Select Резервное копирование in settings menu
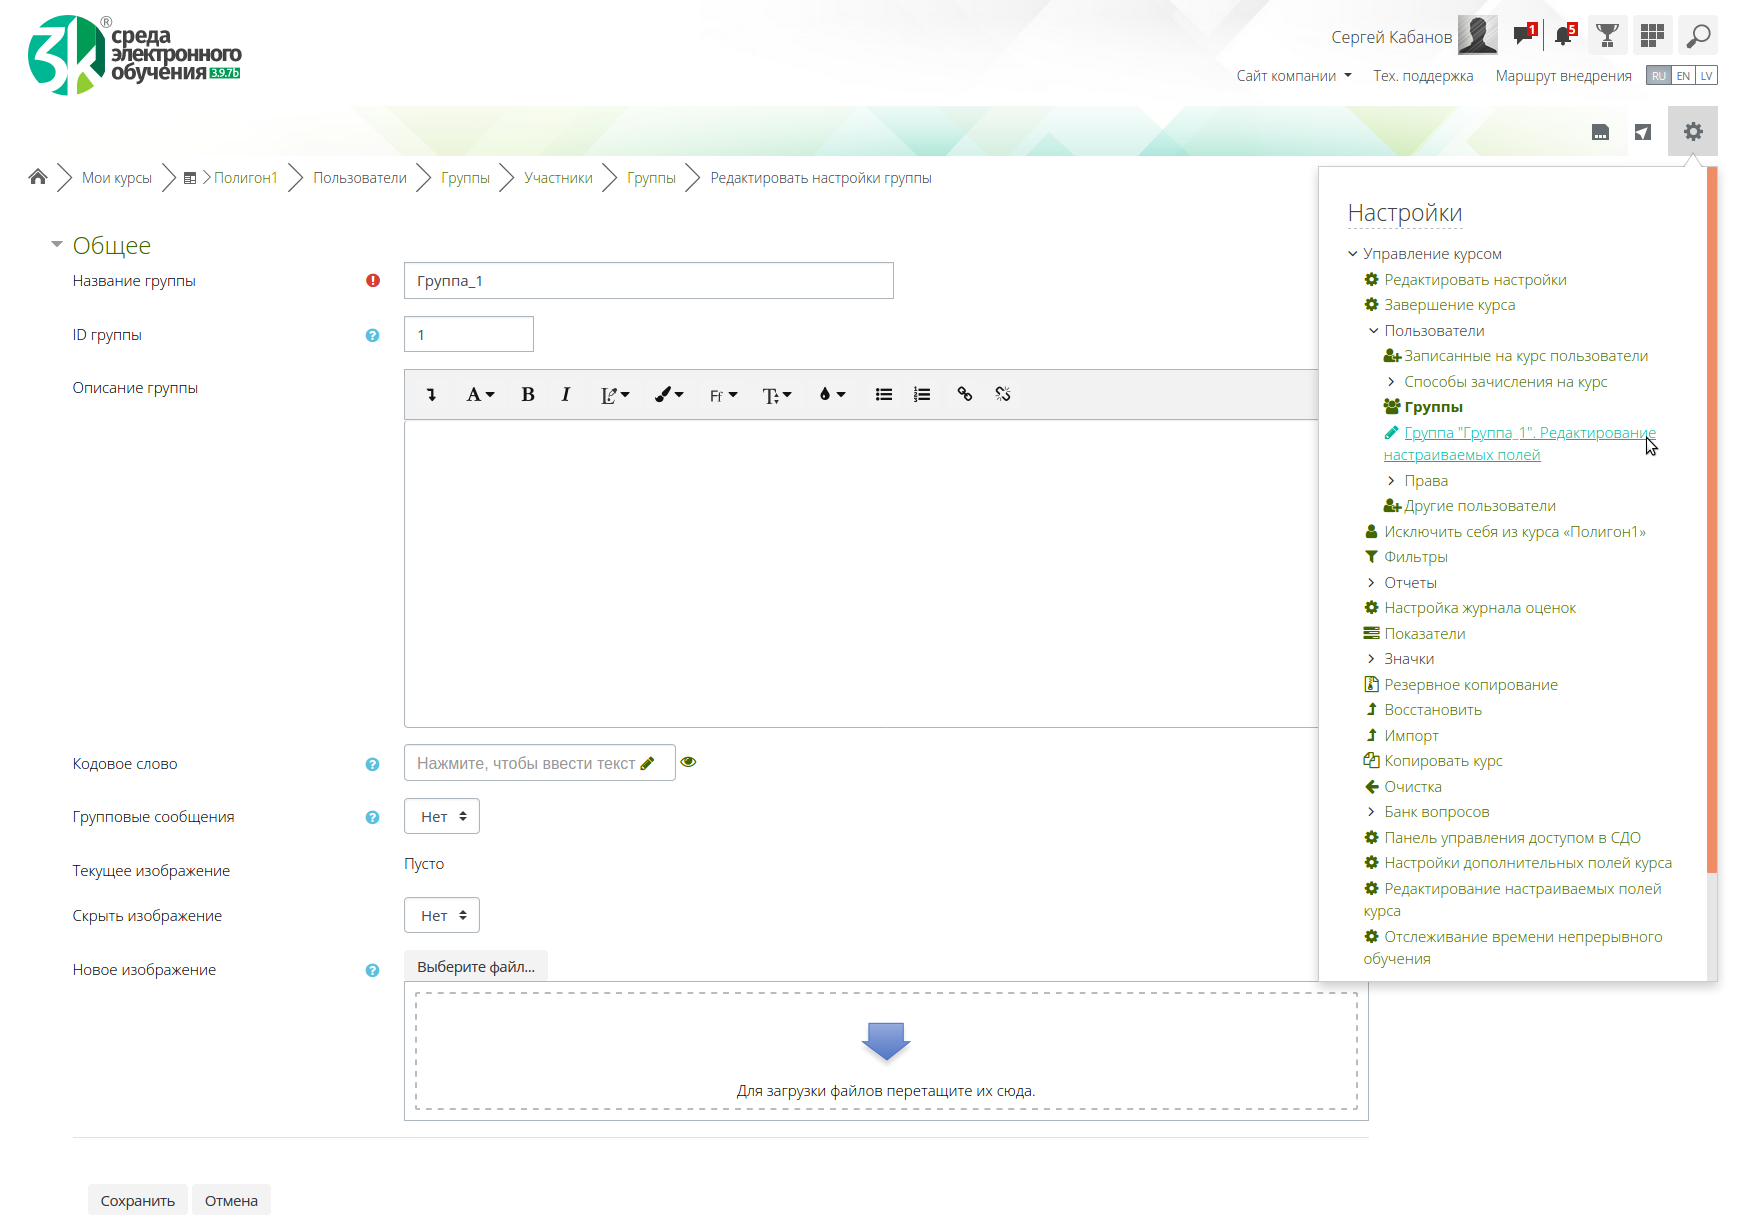The height and width of the screenshot is (1231, 1751). pos(1470,685)
